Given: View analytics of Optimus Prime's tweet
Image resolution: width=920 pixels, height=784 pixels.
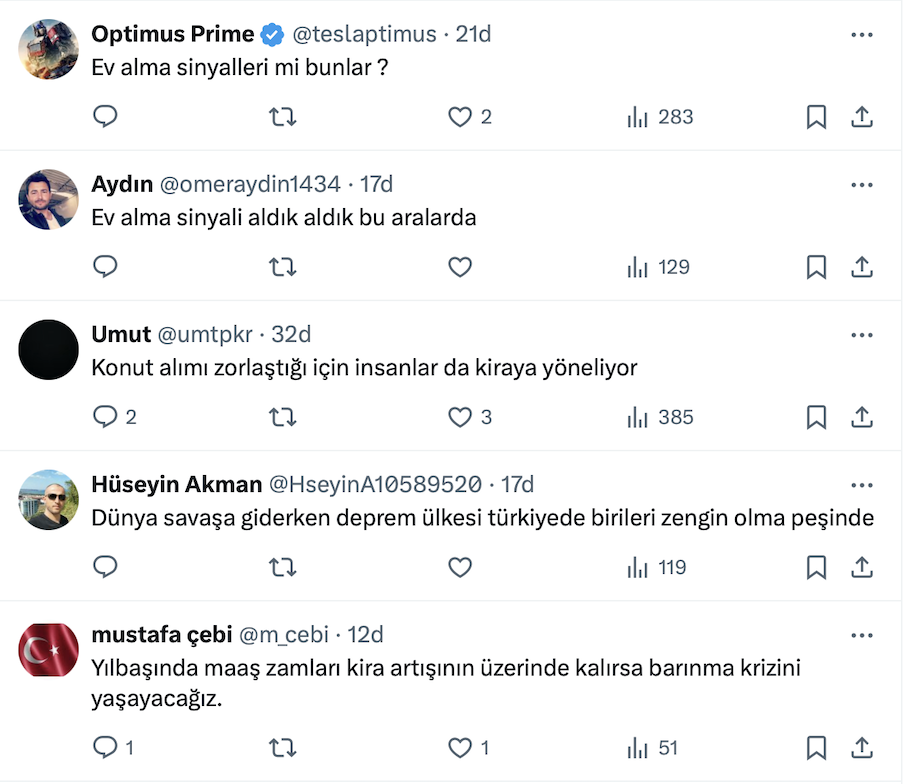Looking at the screenshot, I should [x=660, y=117].
